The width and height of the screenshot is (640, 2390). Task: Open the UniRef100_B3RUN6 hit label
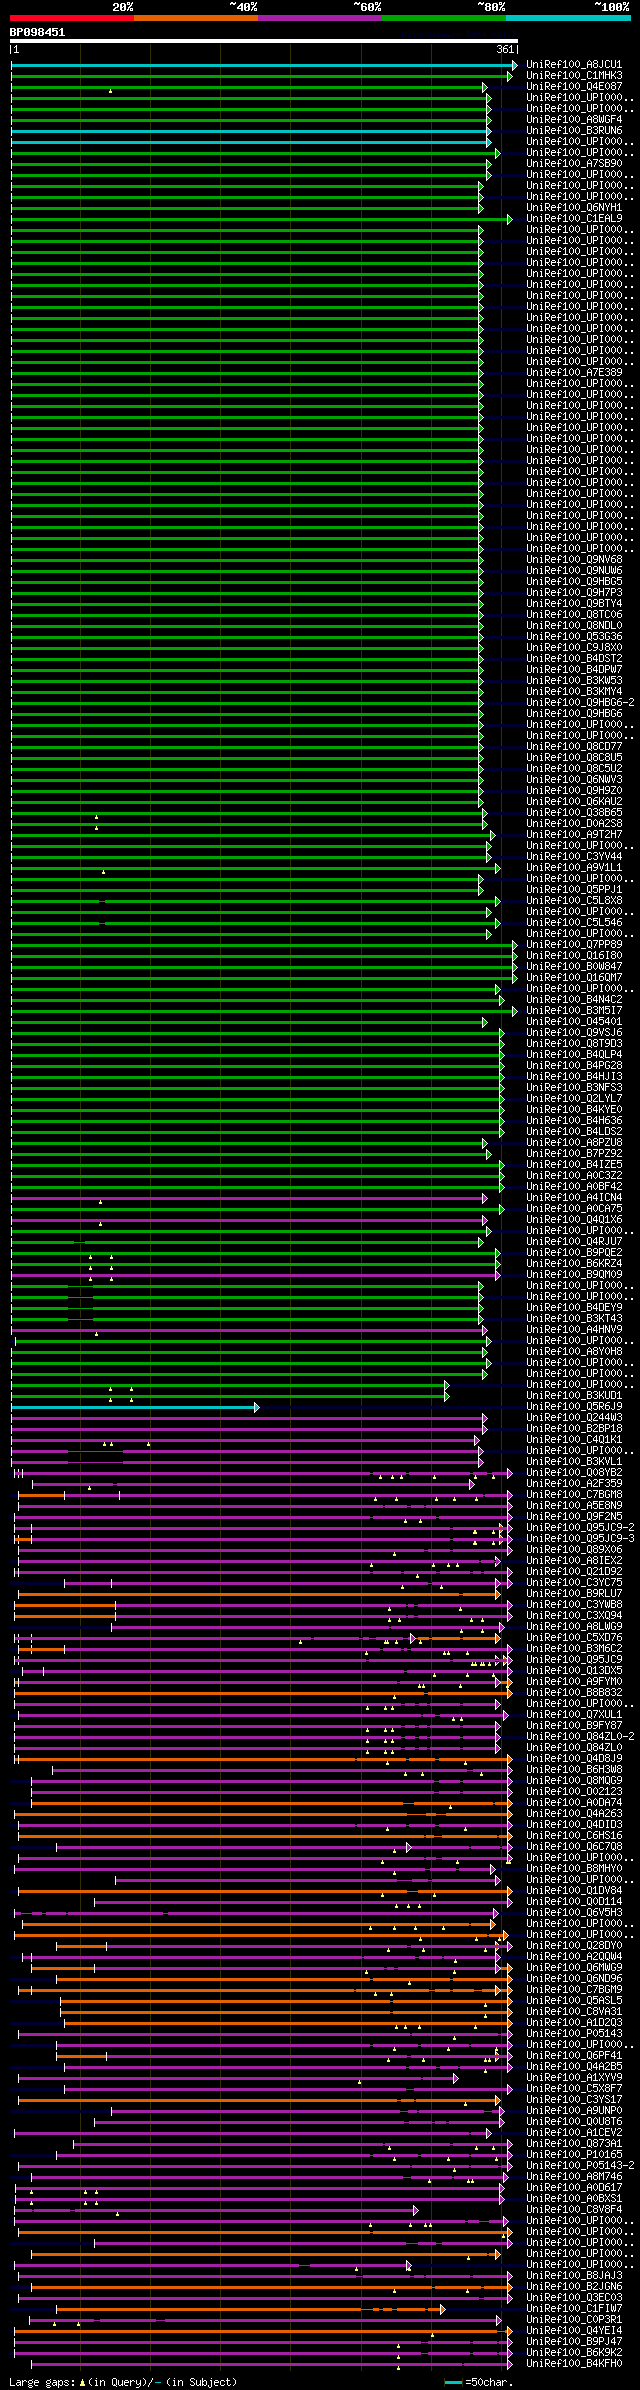point(574,130)
